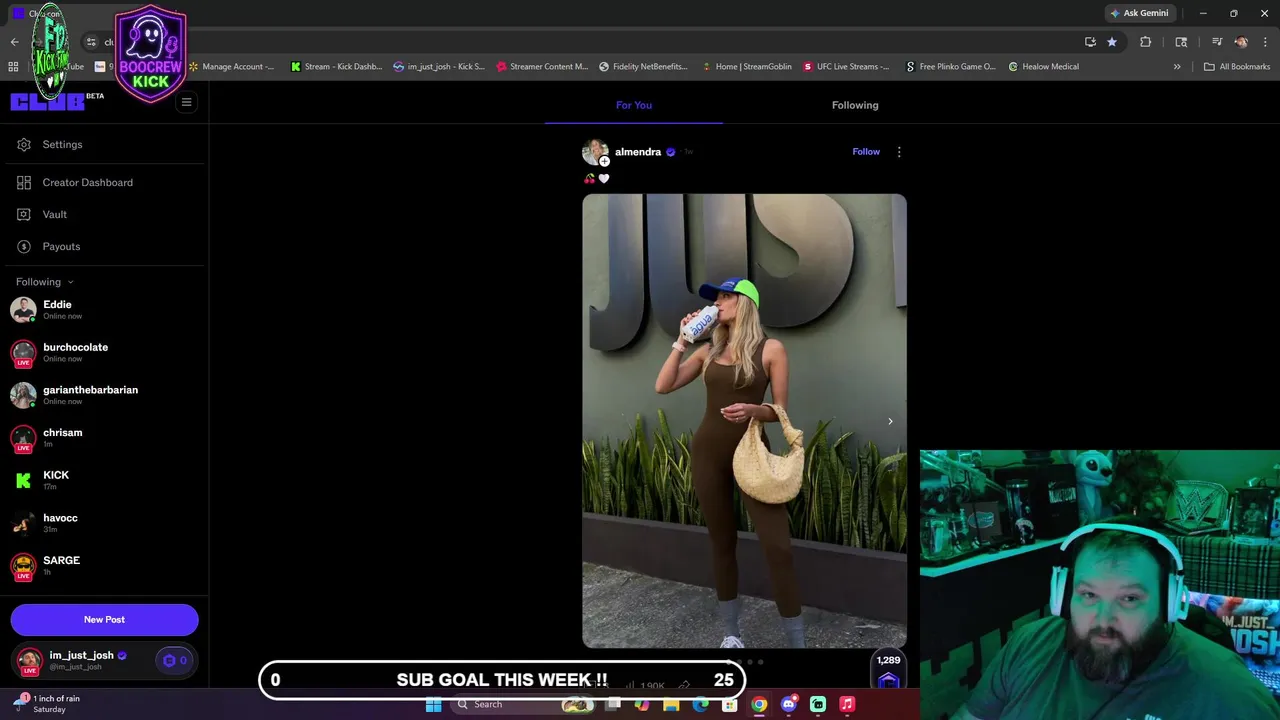Image resolution: width=1280 pixels, height=720 pixels.
Task: Open Chrome media controls icon
Action: click(x=1217, y=42)
